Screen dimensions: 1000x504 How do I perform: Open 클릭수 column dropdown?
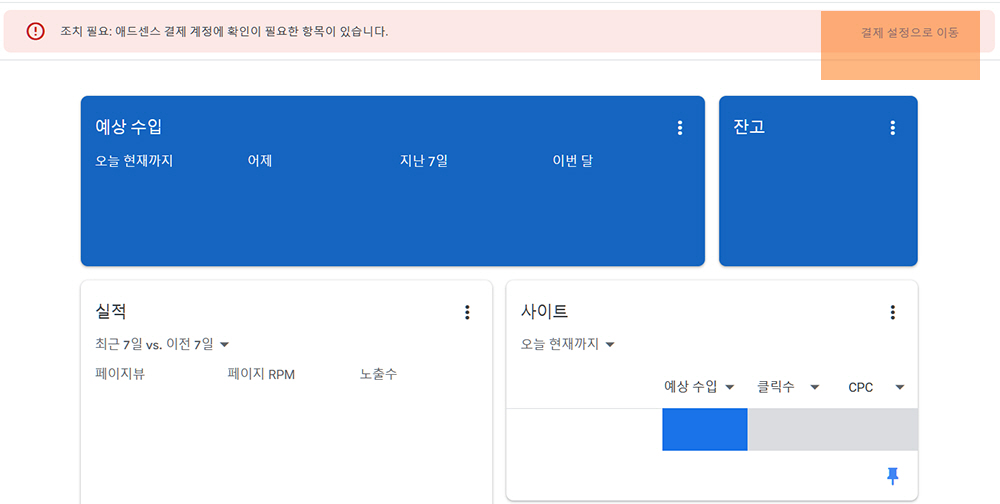pyautogui.click(x=788, y=387)
